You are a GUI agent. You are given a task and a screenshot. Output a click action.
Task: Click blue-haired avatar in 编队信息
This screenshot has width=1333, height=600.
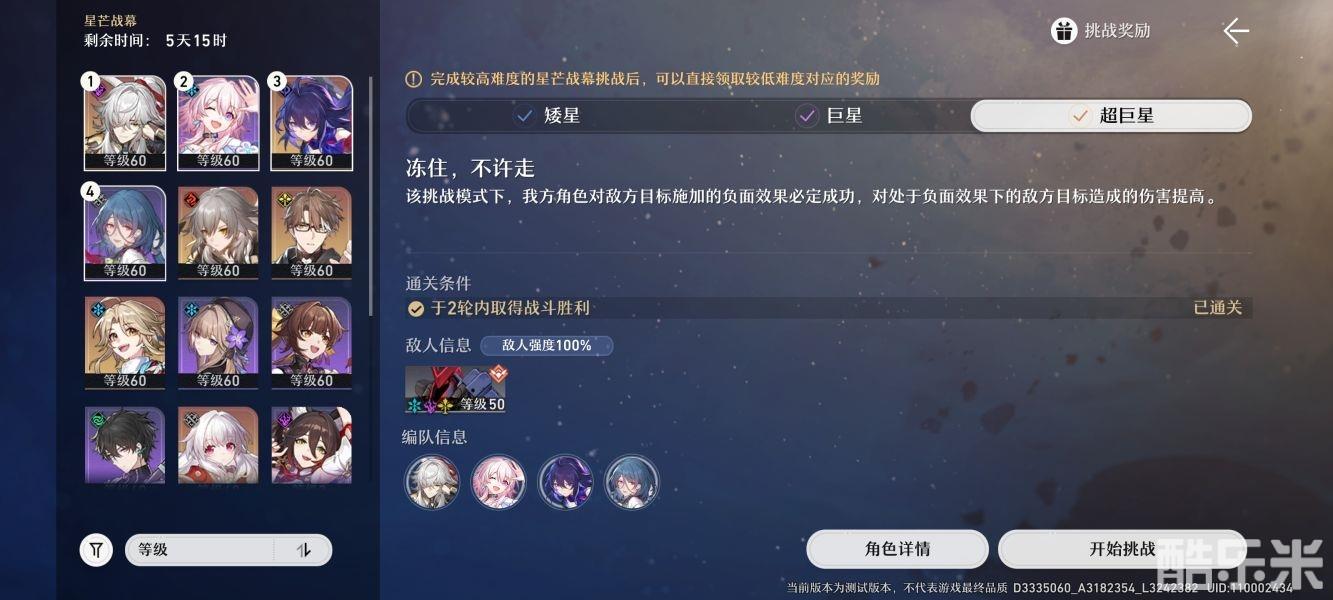(632, 482)
